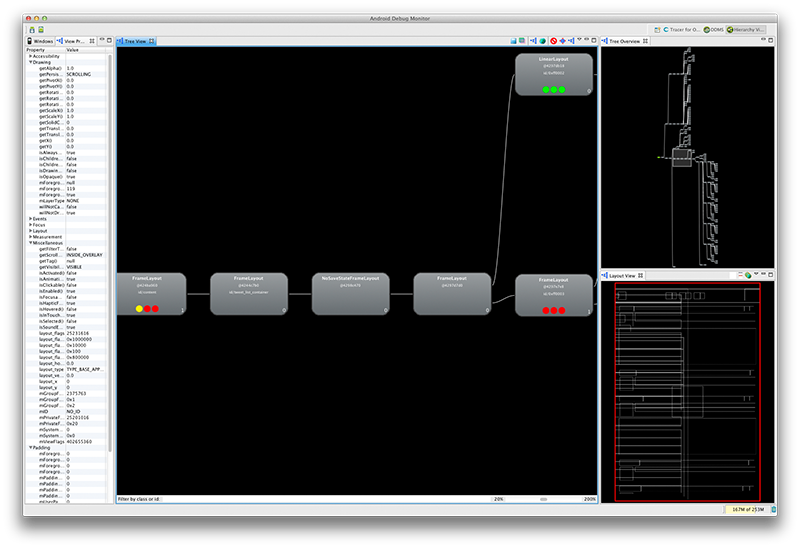This screenshot has height=548, width=800.
Task: Expand the Accessibility property group
Action: pyautogui.click(x=31, y=56)
